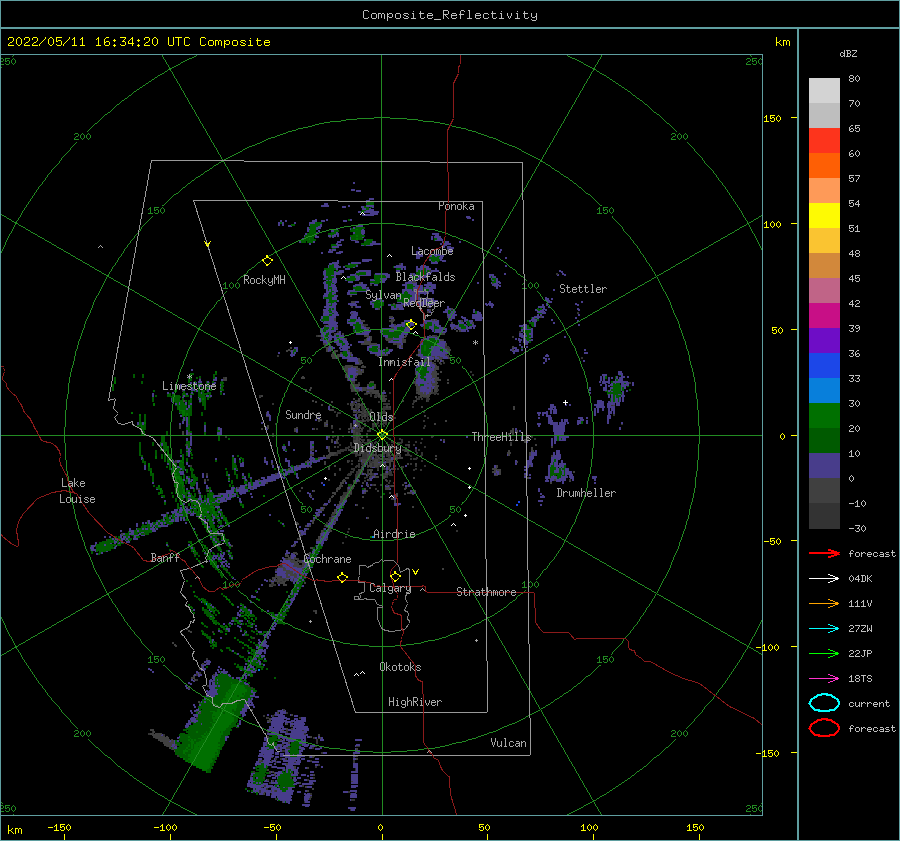Image resolution: width=900 pixels, height=841 pixels.
Task: Click the 51 dBZ yellow color swatch
Action: 824,215
